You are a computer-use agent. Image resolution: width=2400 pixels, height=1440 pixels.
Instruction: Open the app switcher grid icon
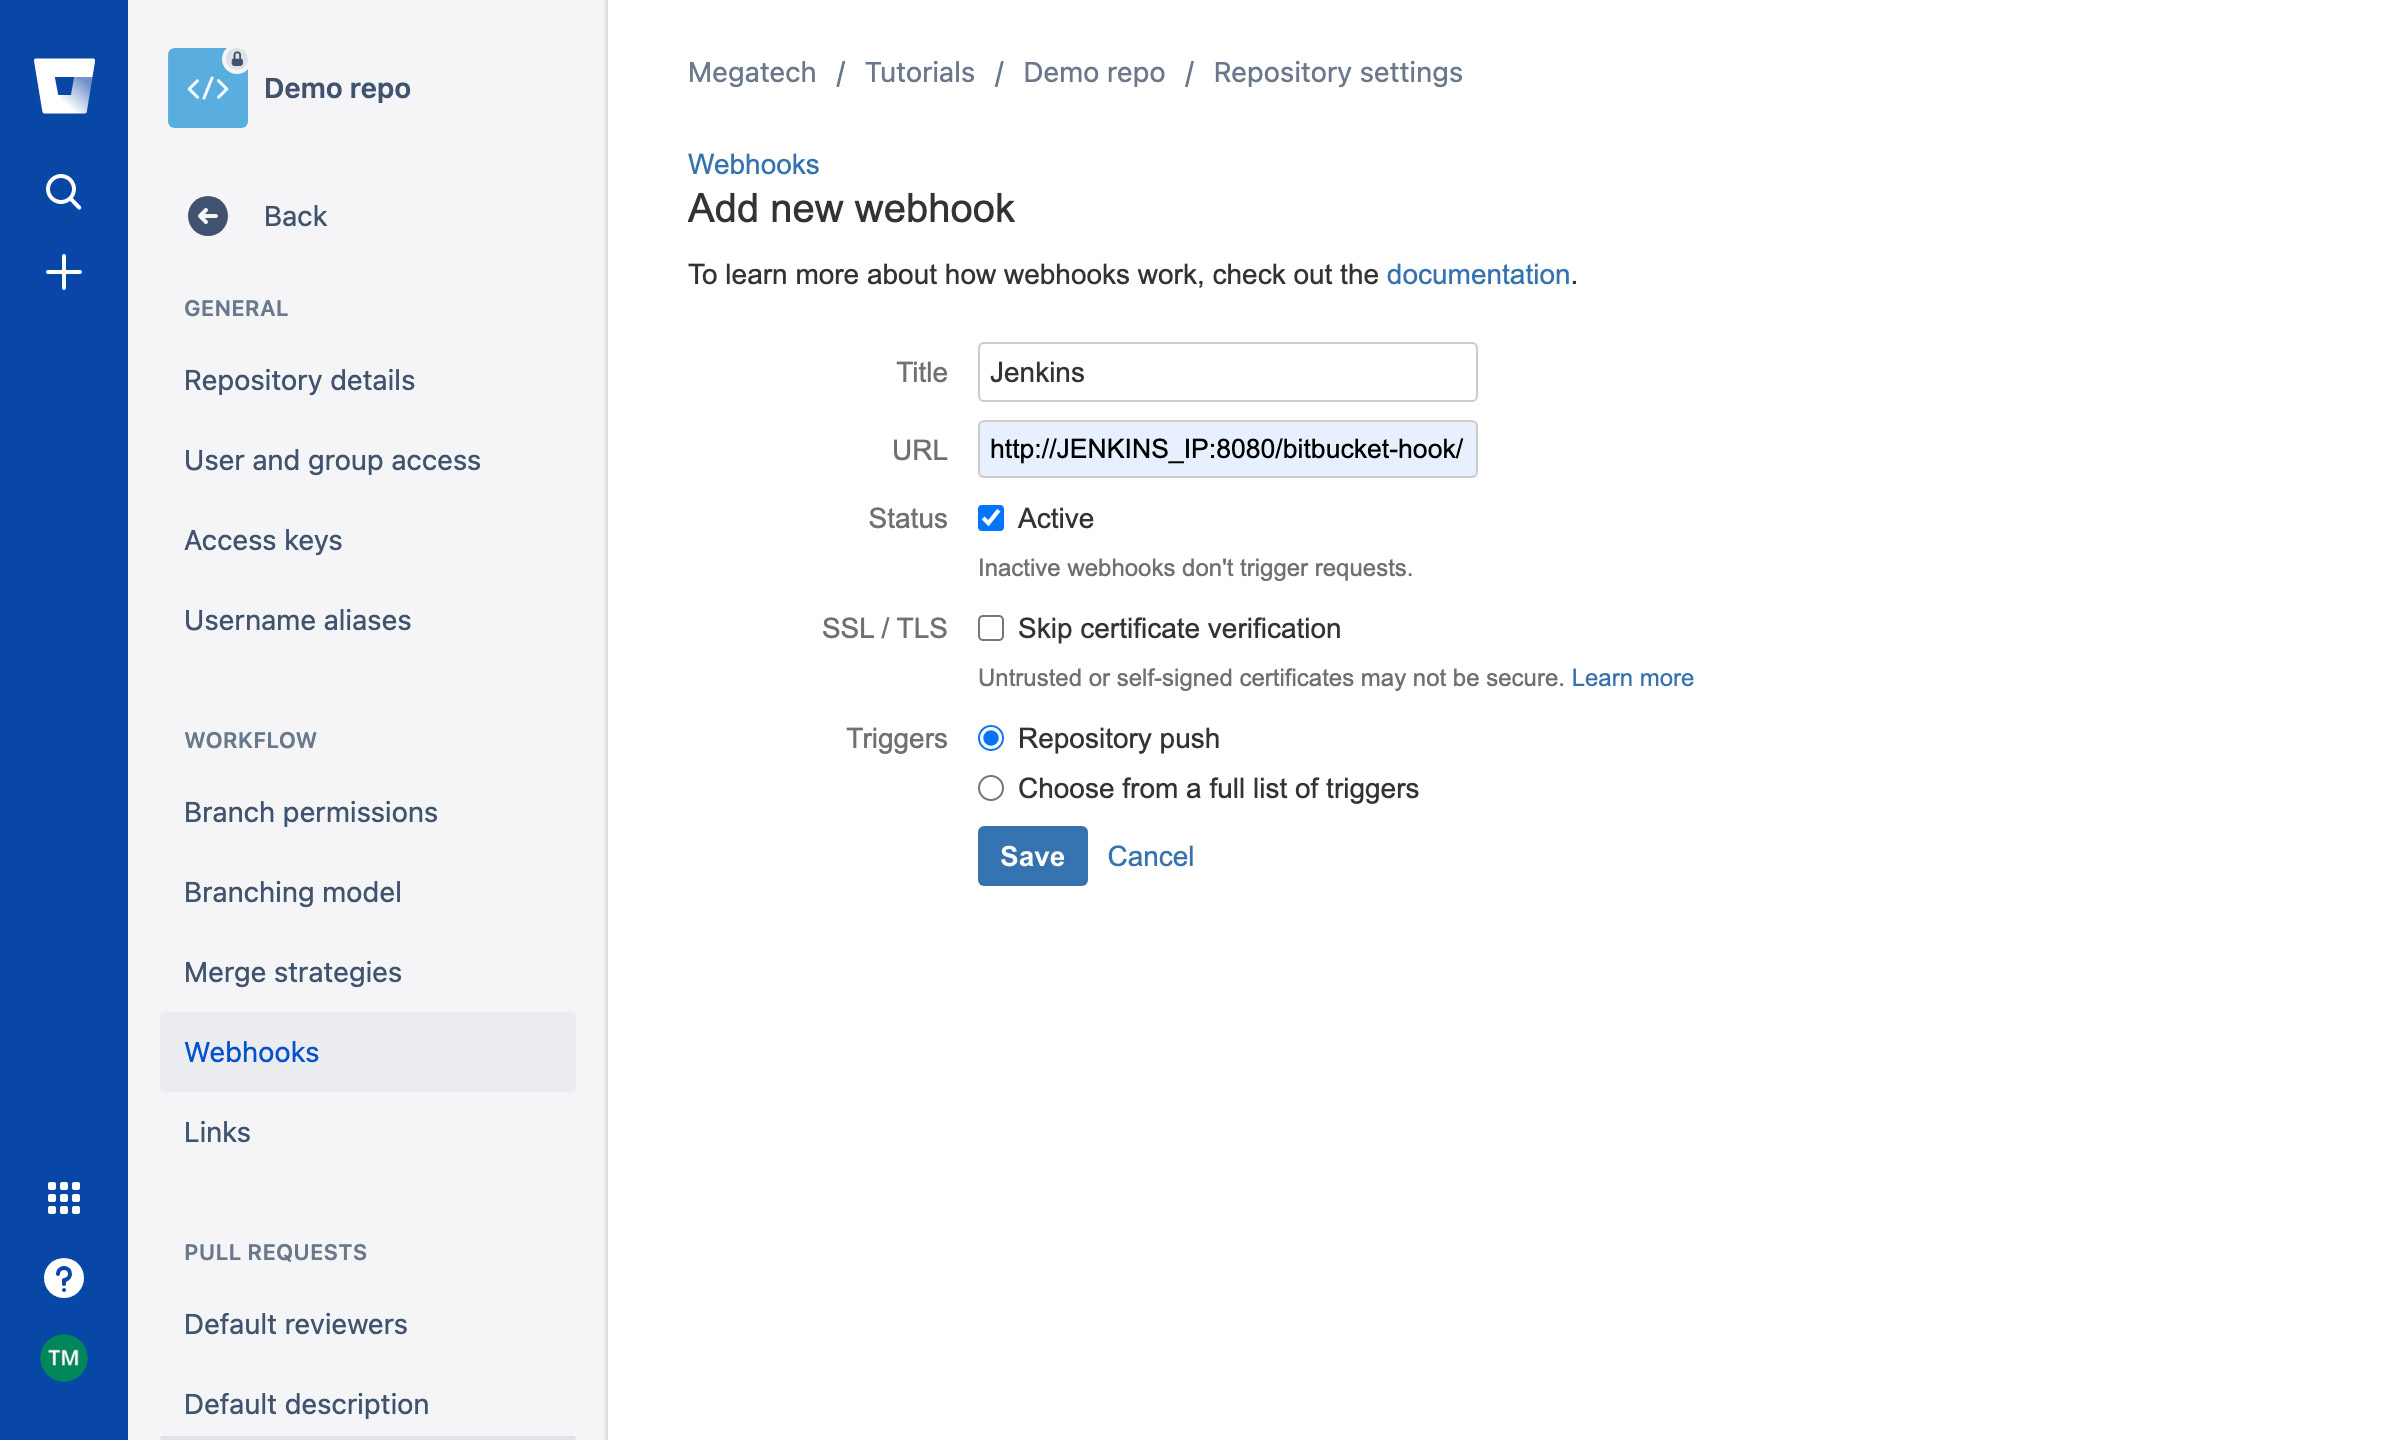[64, 1197]
